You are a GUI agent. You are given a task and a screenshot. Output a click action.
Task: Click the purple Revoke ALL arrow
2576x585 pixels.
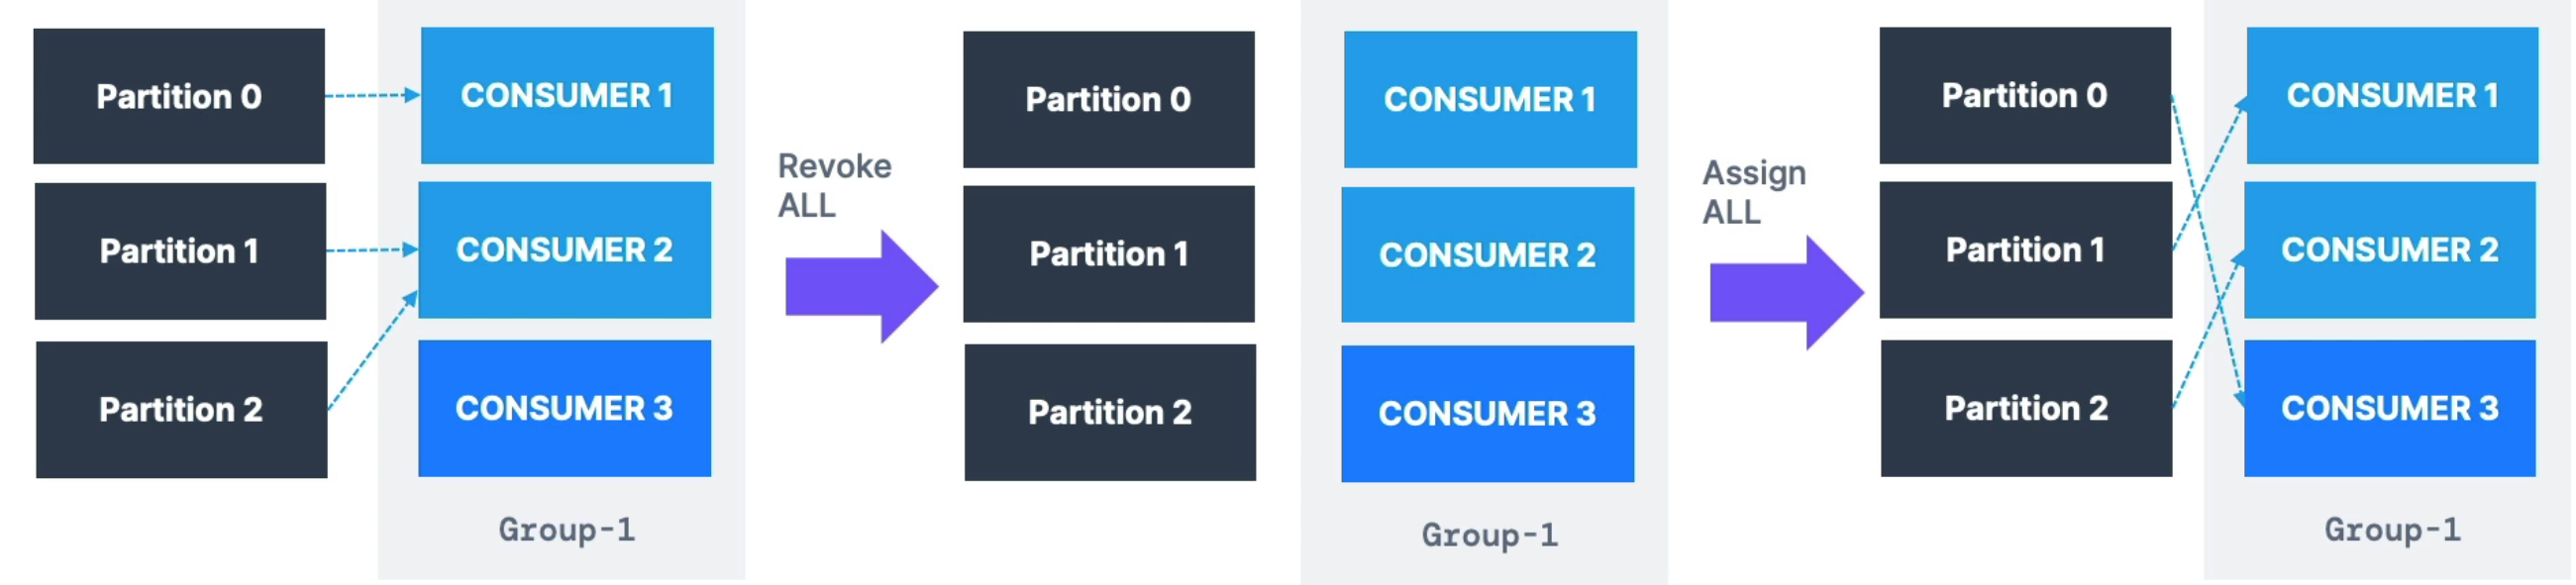861,286
